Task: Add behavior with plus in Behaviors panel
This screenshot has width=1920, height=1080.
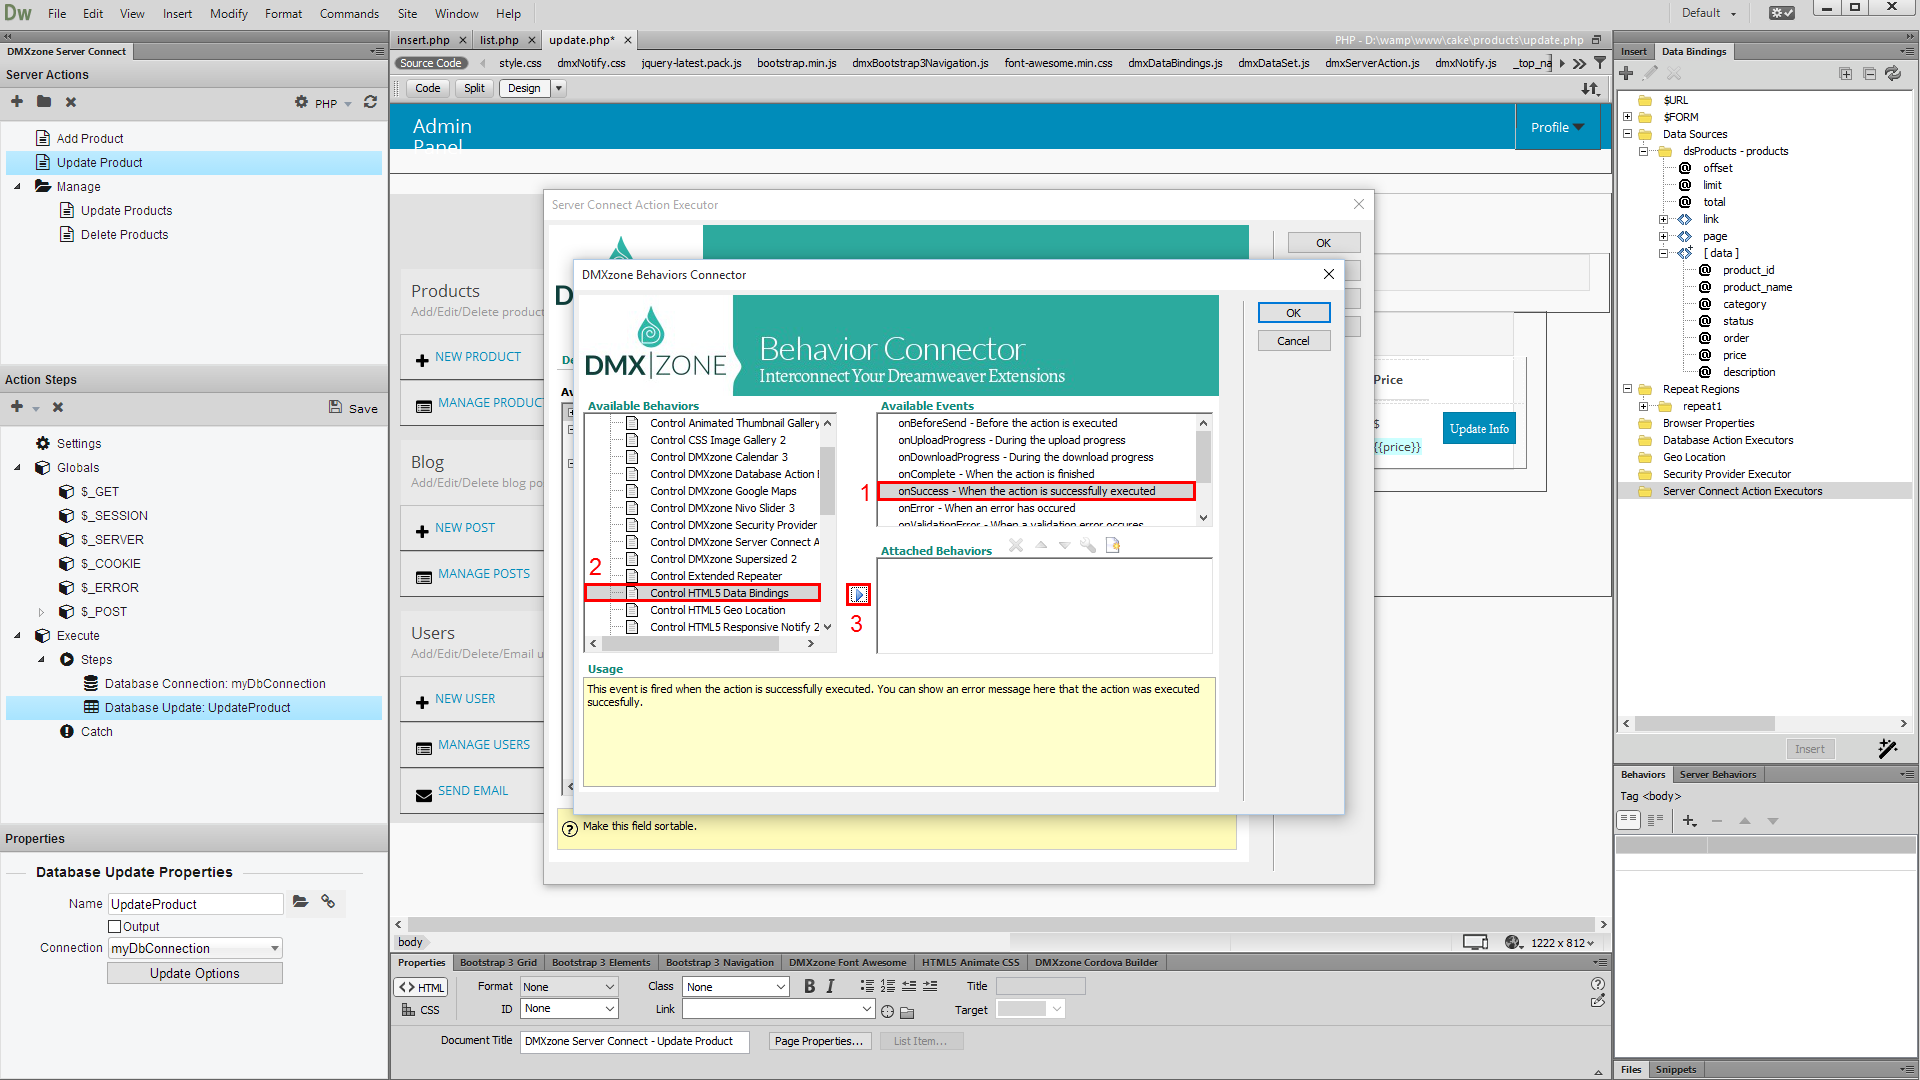Action: click(x=1689, y=821)
